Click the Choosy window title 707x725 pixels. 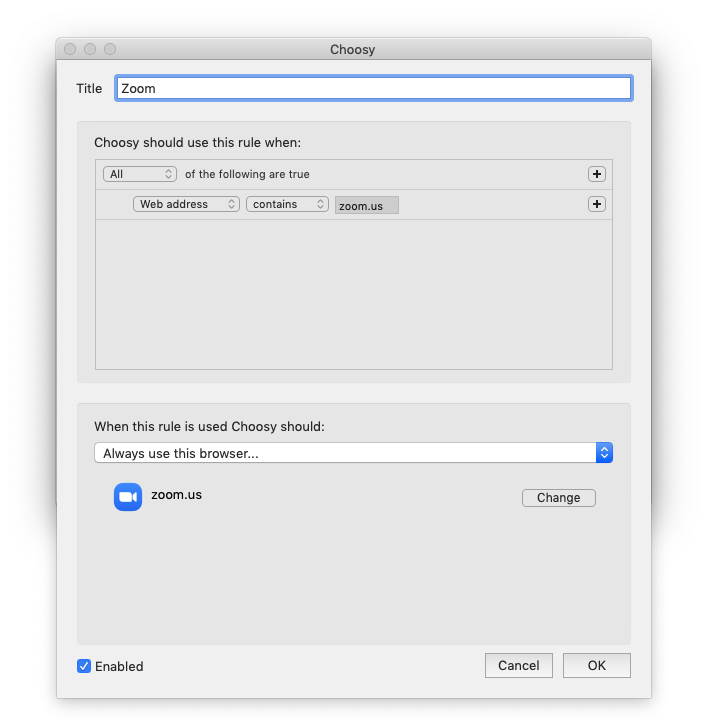click(352, 49)
